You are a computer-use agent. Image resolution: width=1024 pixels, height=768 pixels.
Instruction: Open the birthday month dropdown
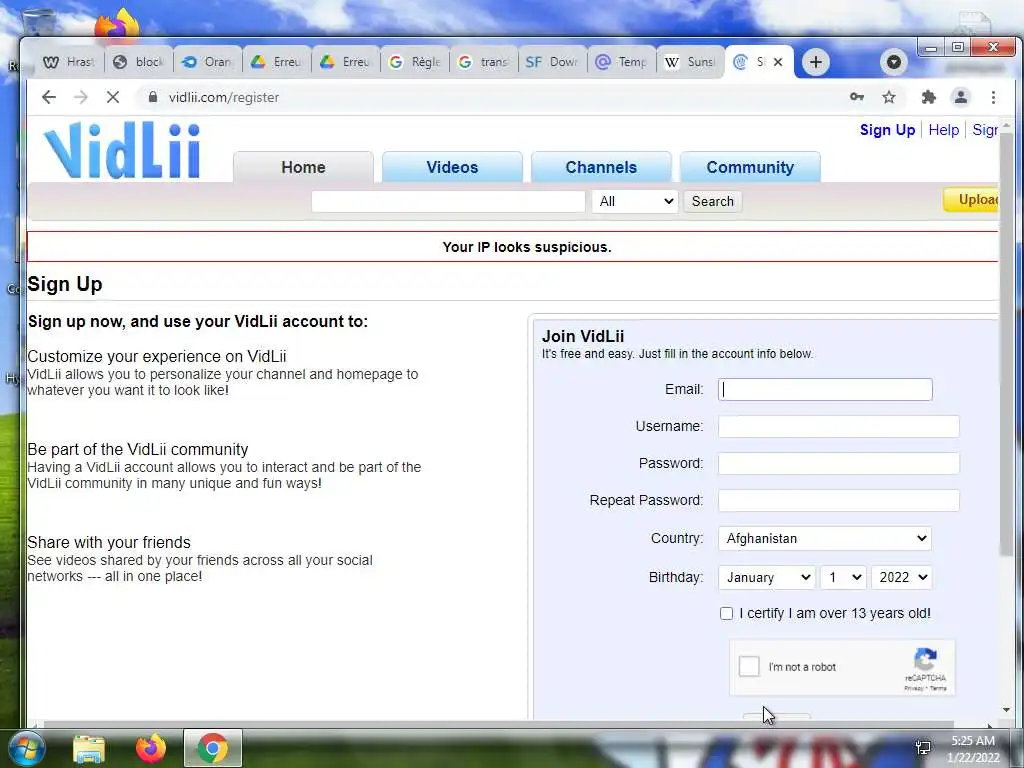coord(767,577)
